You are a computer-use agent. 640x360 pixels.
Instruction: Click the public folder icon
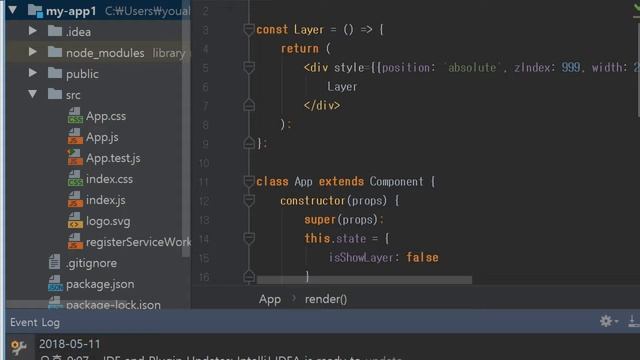pyautogui.click(x=55, y=73)
